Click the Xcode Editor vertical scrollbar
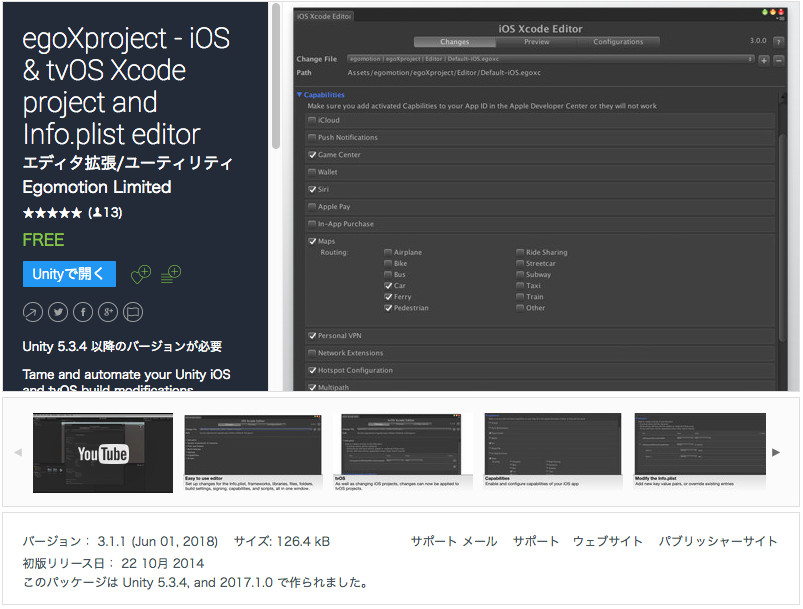This screenshot has height=609, width=803. pos(782,236)
